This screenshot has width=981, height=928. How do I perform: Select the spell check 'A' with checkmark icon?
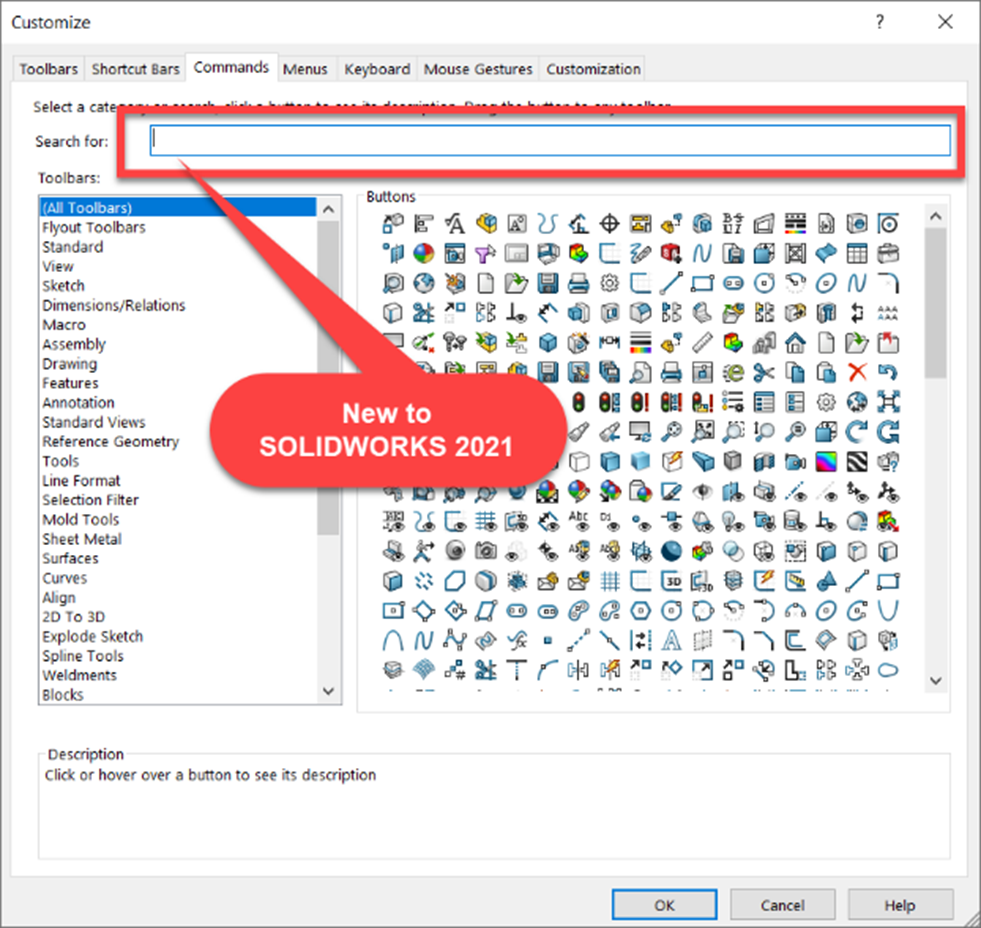454,223
